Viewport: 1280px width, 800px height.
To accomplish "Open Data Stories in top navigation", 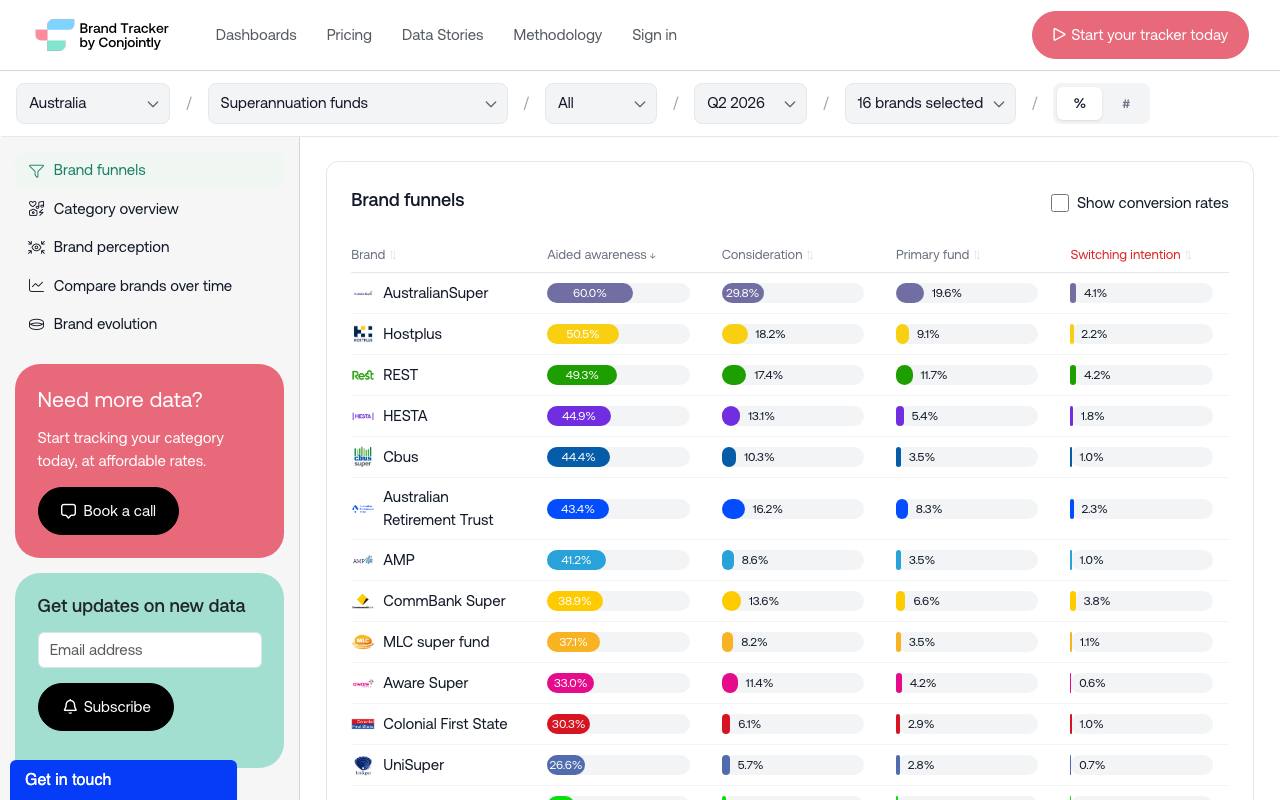I will [442, 35].
